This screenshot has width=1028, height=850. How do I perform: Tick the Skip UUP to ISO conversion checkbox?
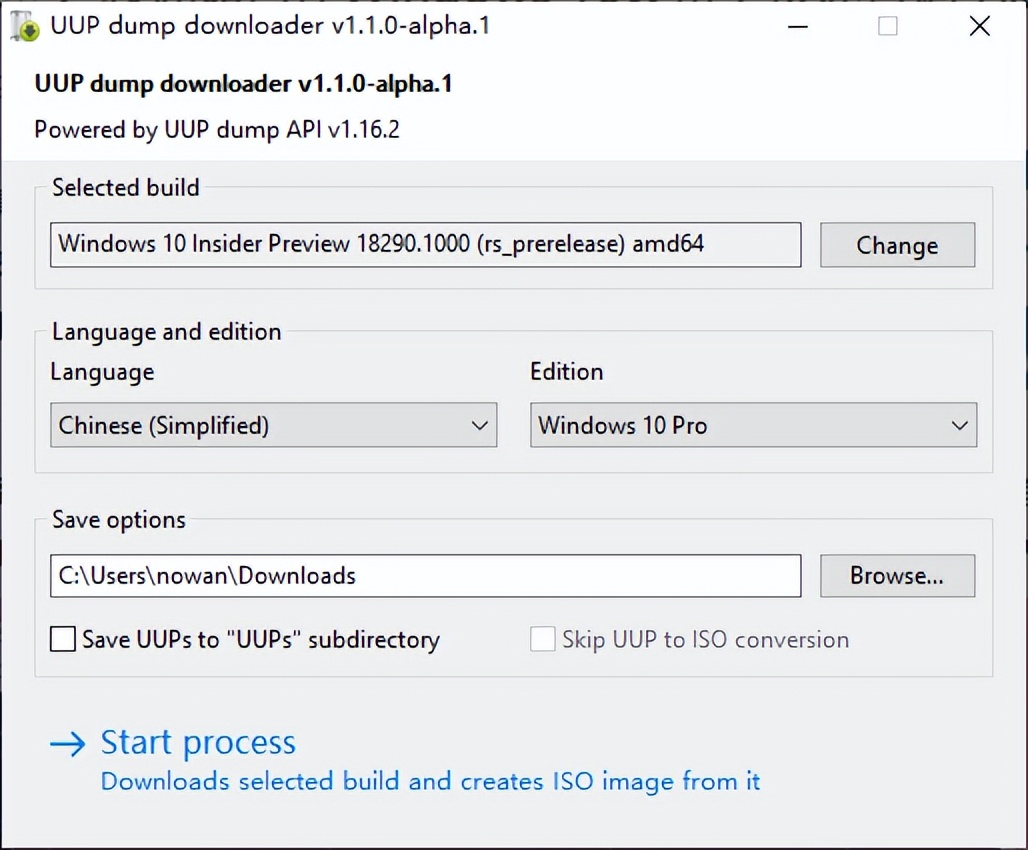[x=543, y=639]
